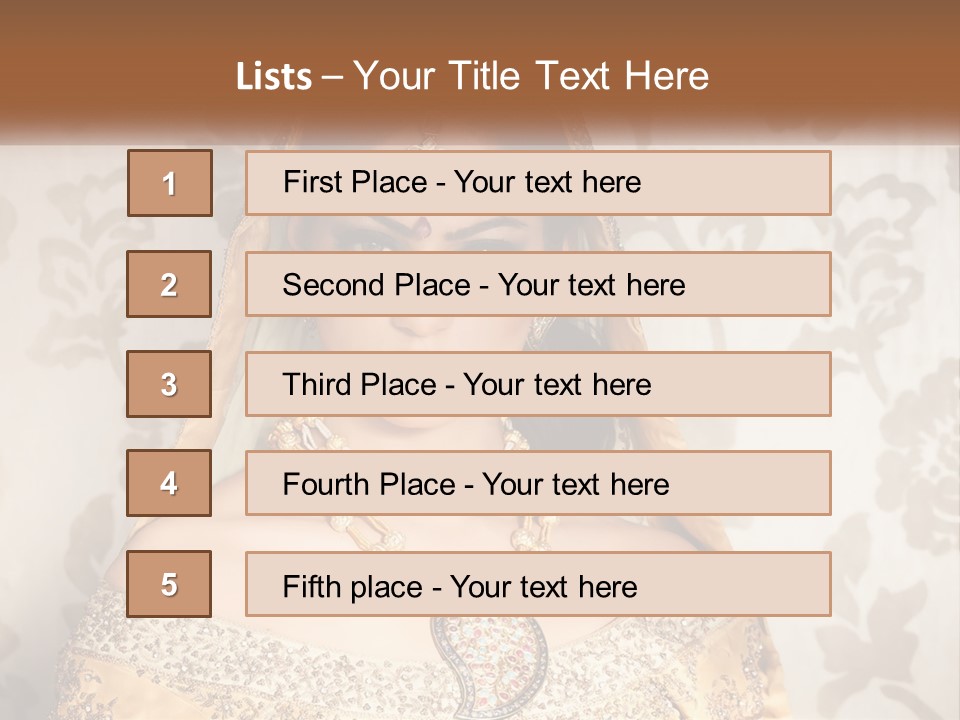Click the word Lists in title
Viewport: 960px width, 720px height.
[274, 77]
